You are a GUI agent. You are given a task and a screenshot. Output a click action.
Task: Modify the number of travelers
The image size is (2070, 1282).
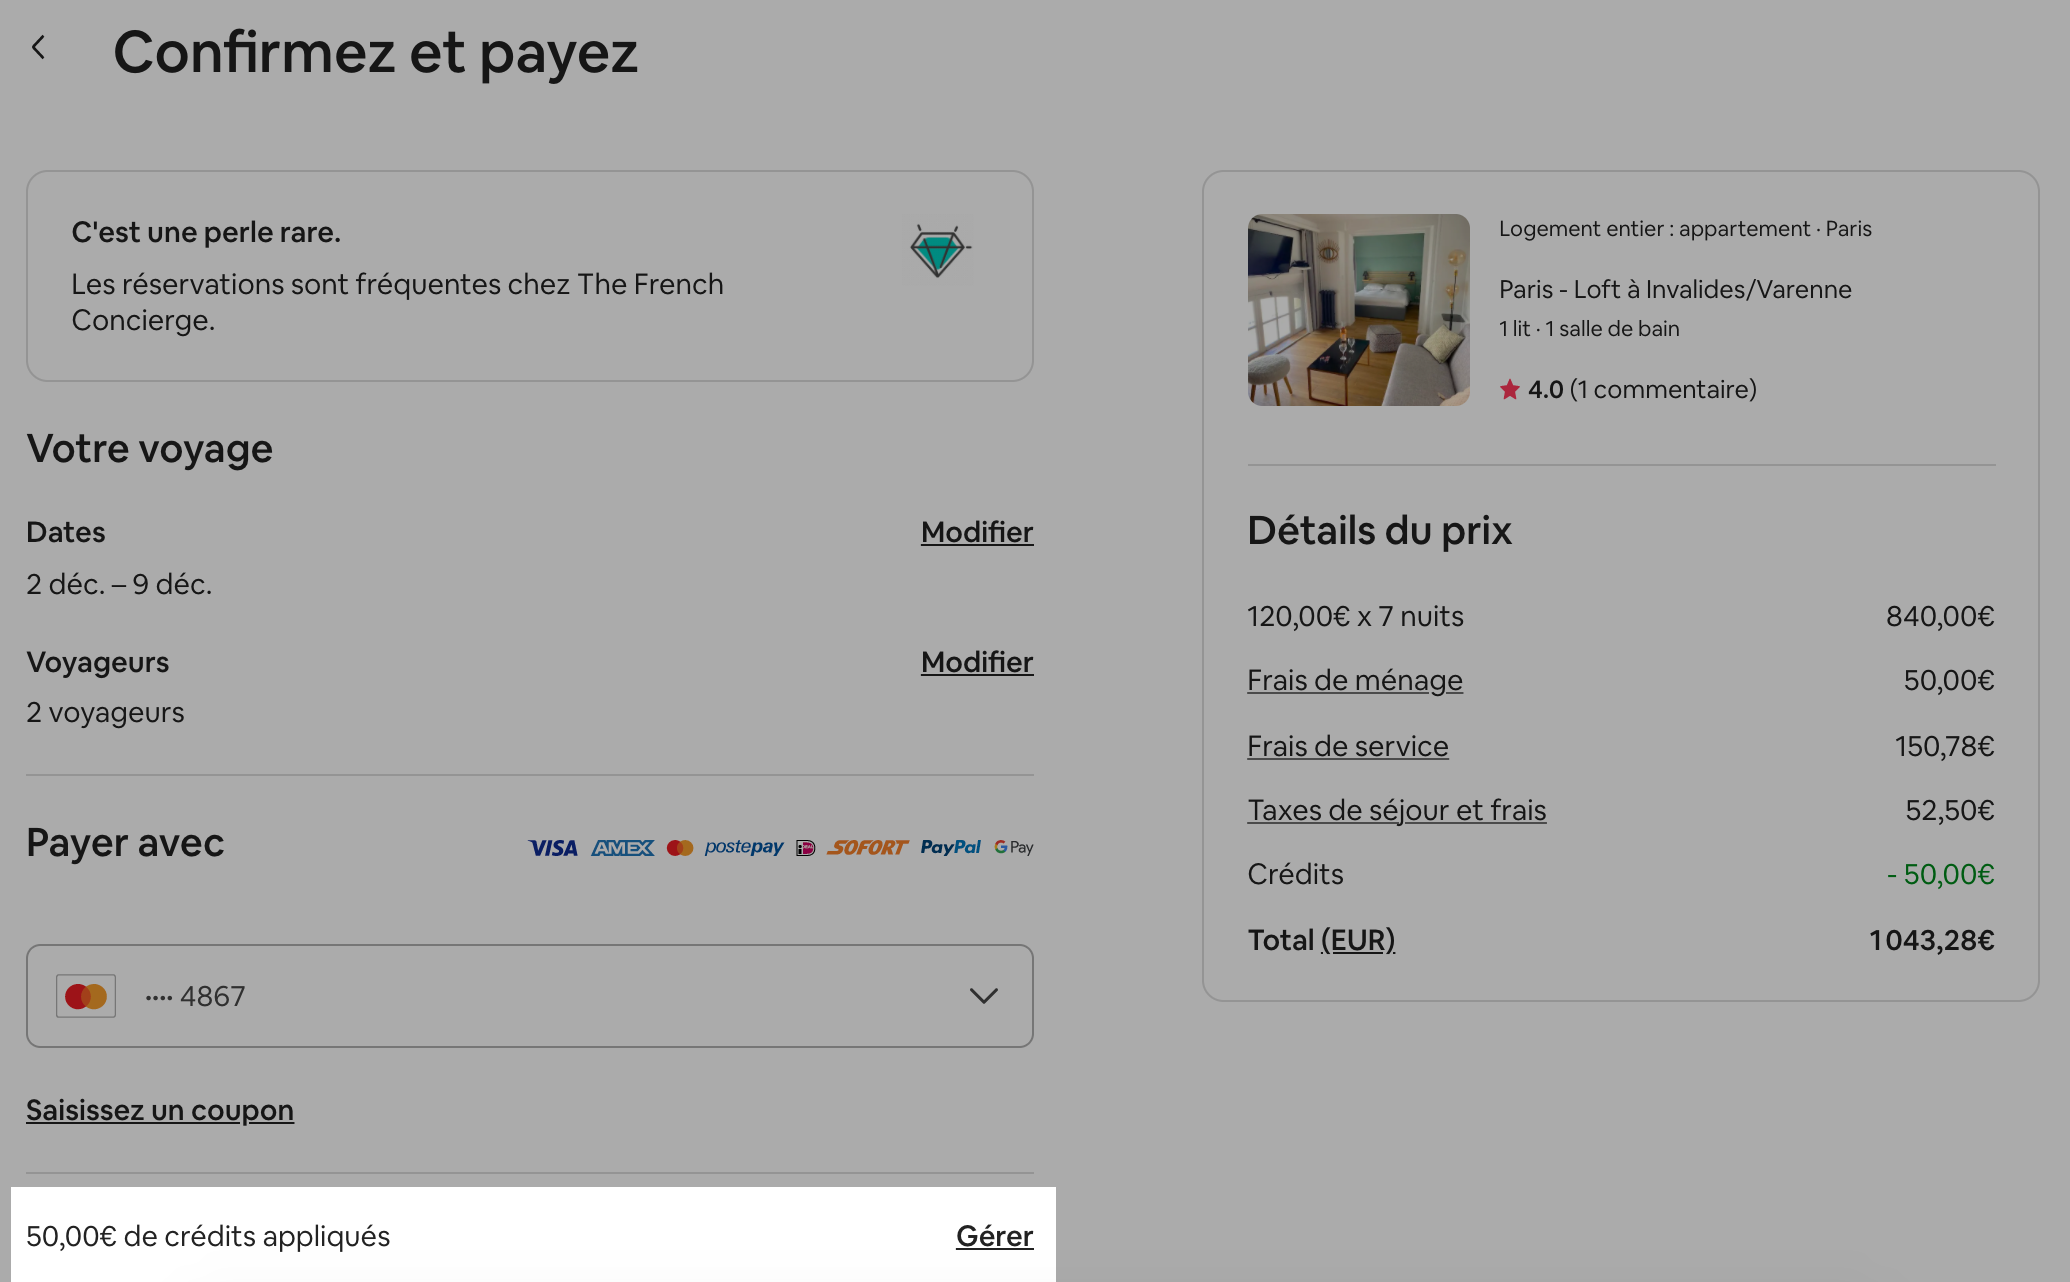coord(977,662)
